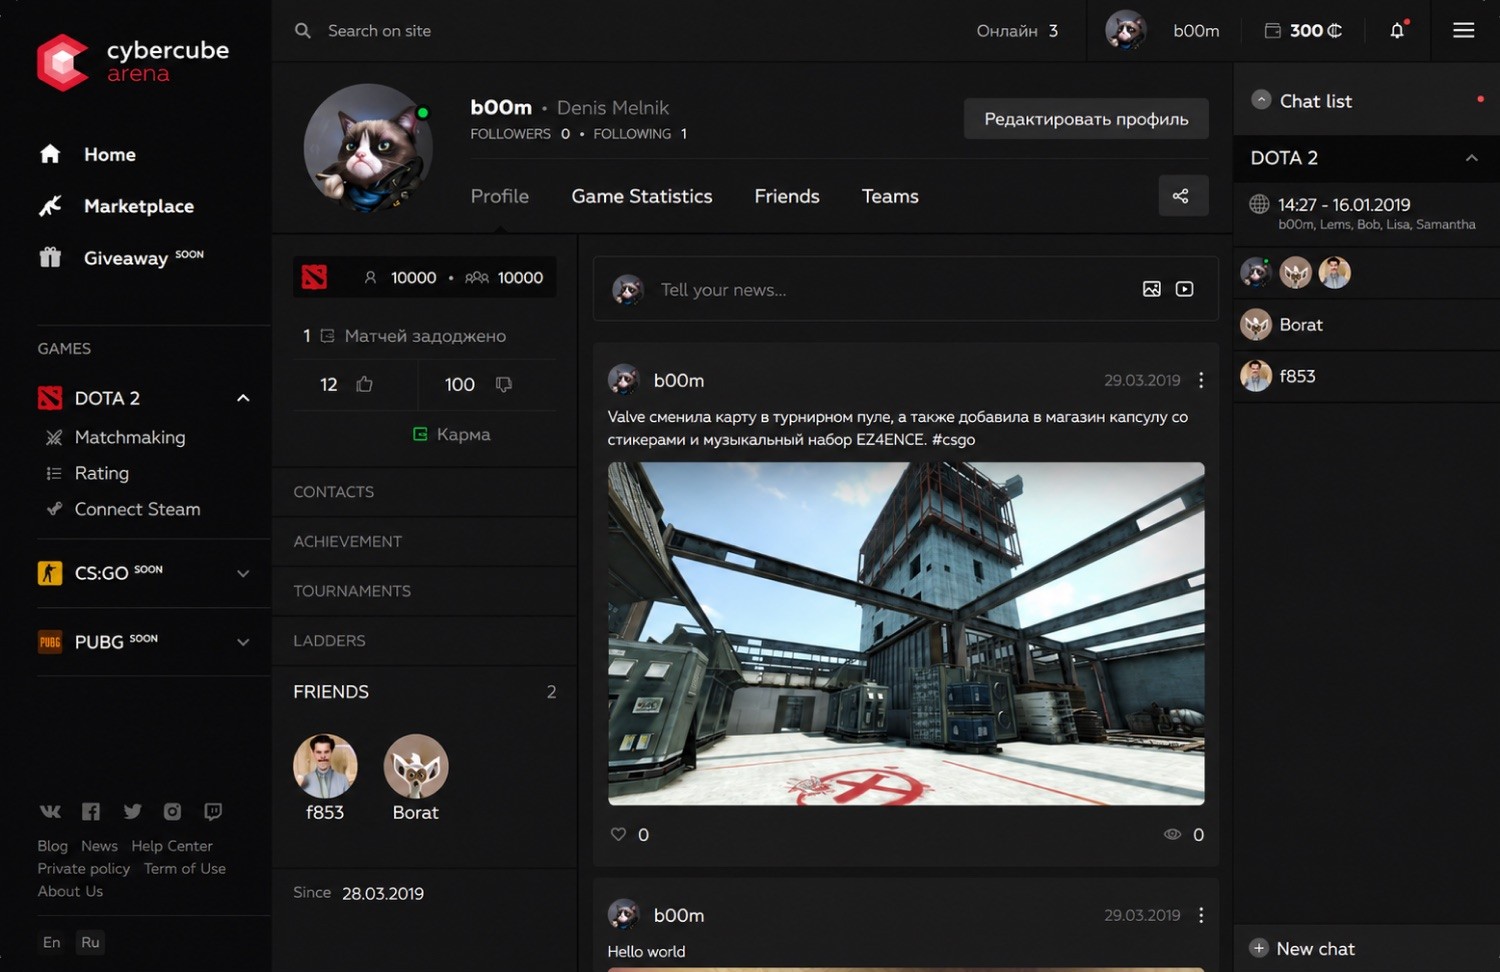Screen dimensions: 1500x972
Task: Open the CS:GO map image in the post
Action: point(906,633)
